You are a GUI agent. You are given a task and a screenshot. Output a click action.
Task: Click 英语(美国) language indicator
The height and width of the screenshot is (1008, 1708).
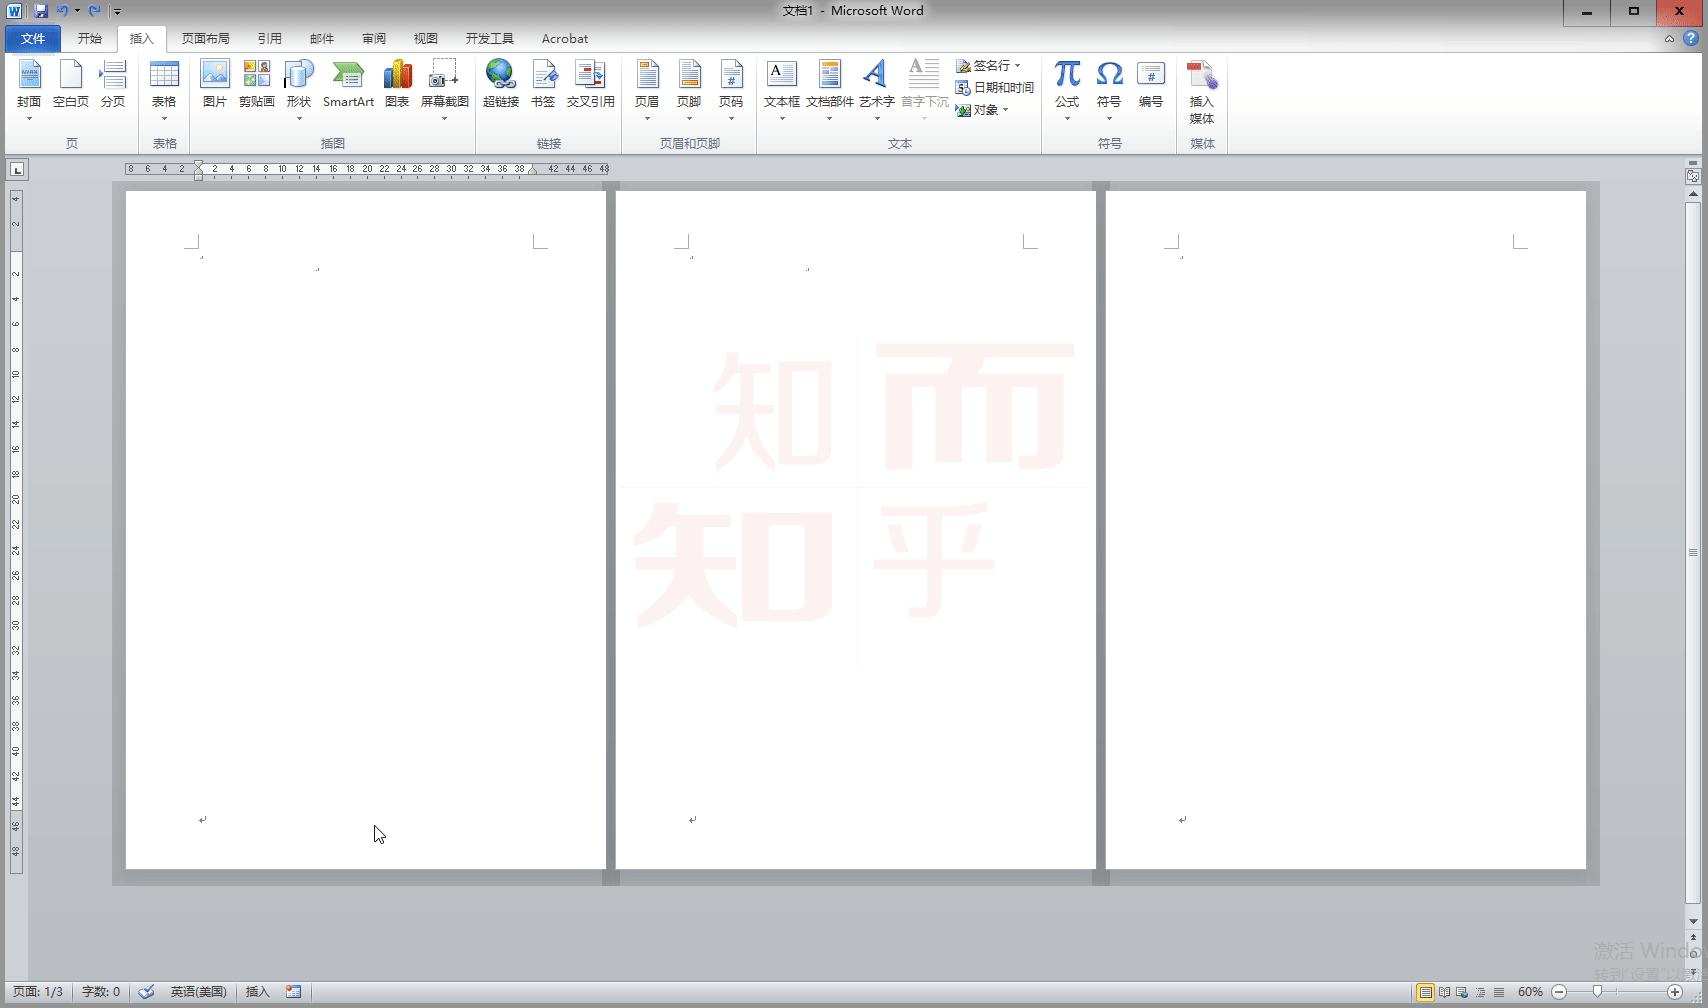click(197, 991)
